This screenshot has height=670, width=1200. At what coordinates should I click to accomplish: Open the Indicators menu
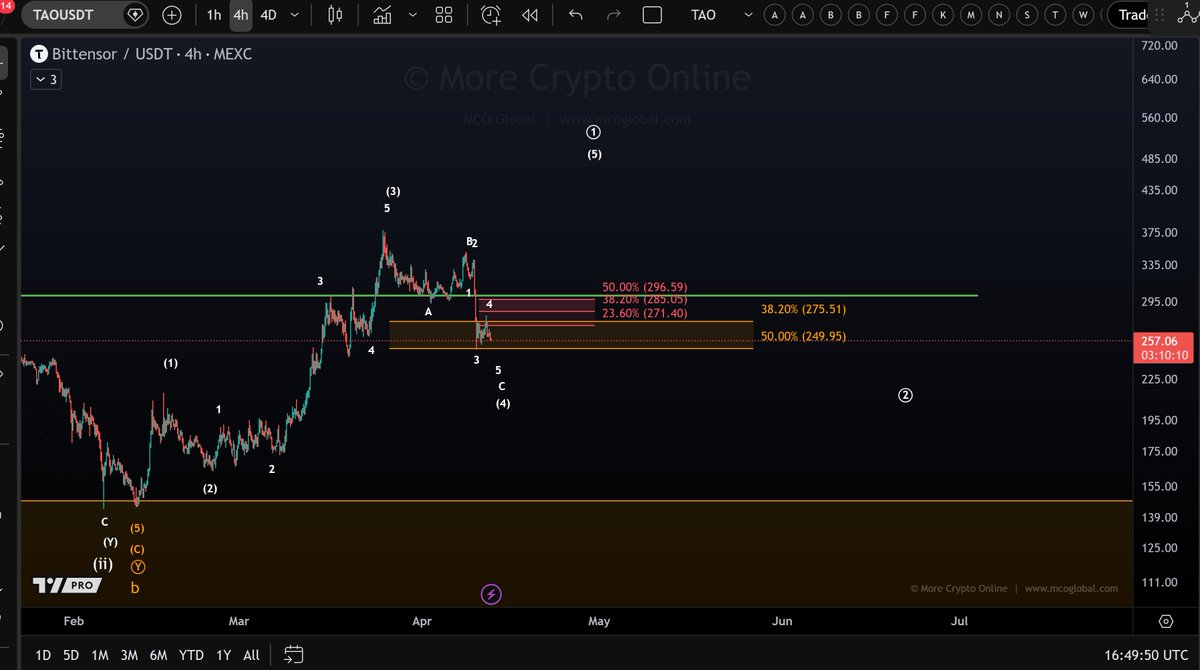[382, 15]
